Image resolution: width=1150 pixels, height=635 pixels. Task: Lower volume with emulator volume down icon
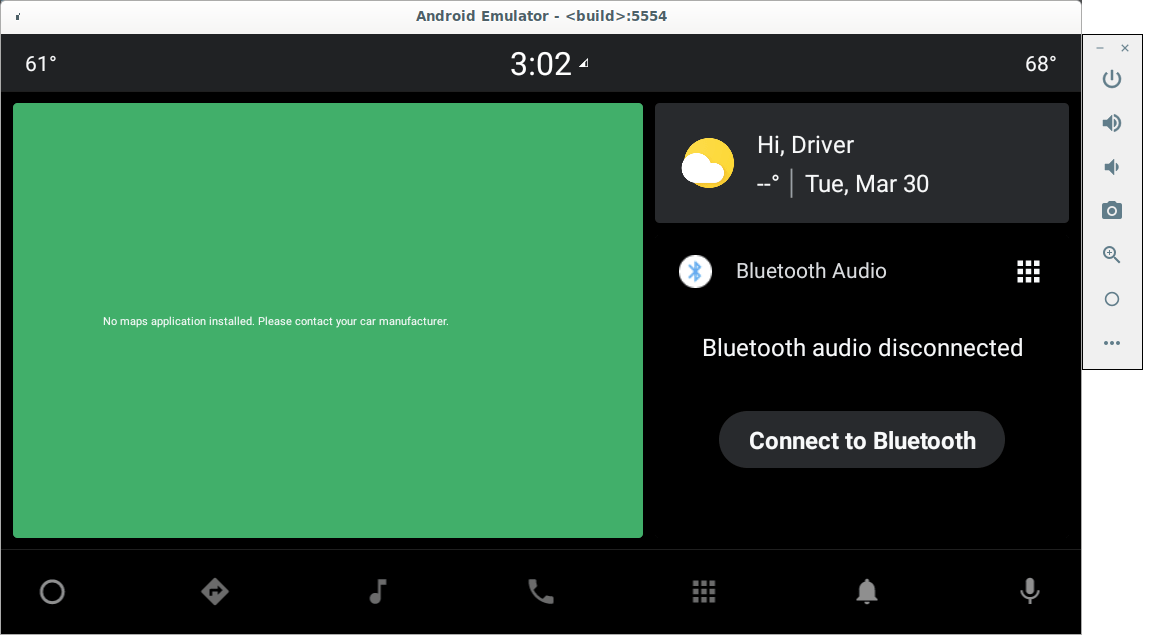click(1112, 166)
